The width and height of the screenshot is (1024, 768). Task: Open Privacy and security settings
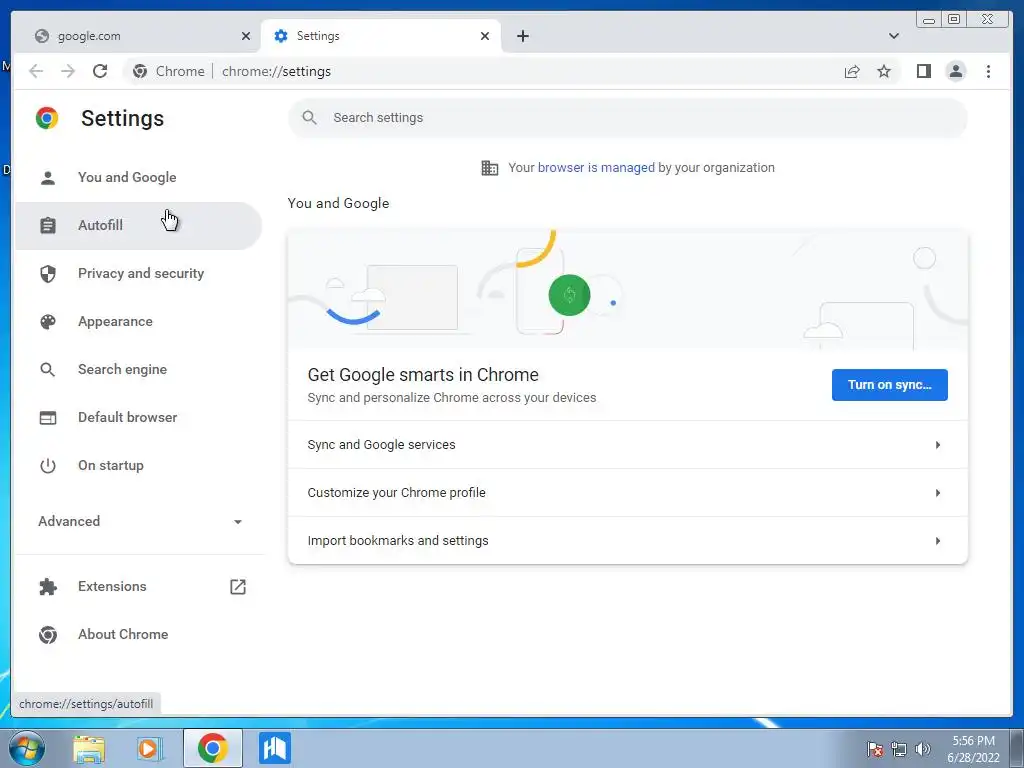(139, 274)
